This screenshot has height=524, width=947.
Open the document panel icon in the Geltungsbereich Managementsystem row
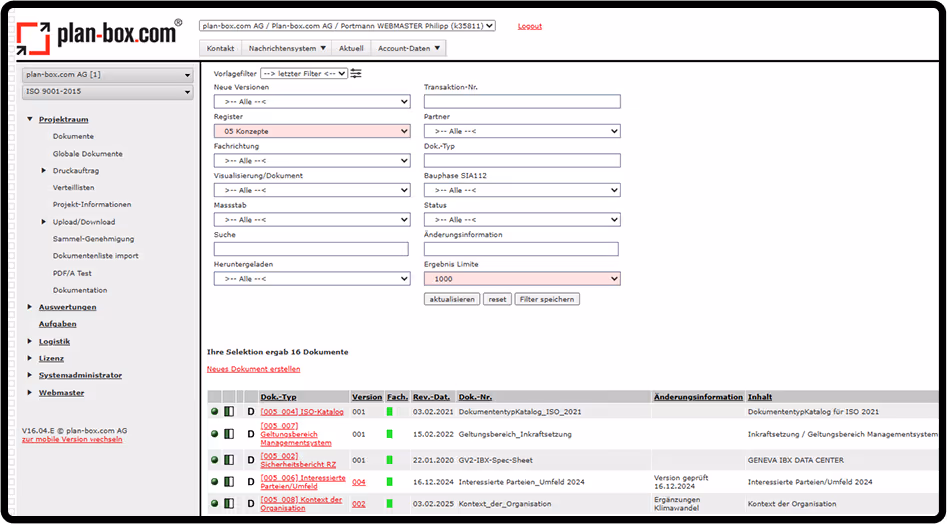(x=228, y=434)
